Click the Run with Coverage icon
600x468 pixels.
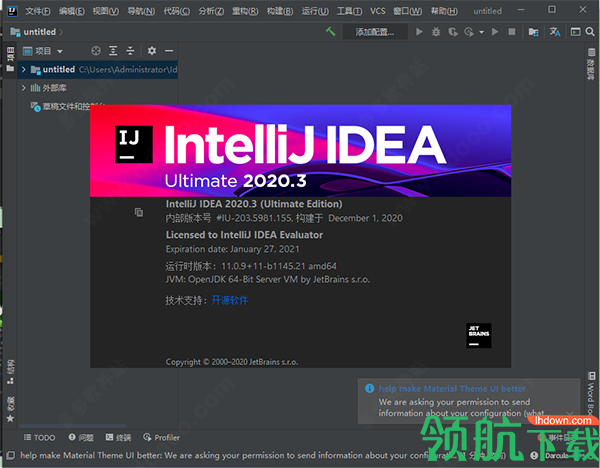pos(453,32)
